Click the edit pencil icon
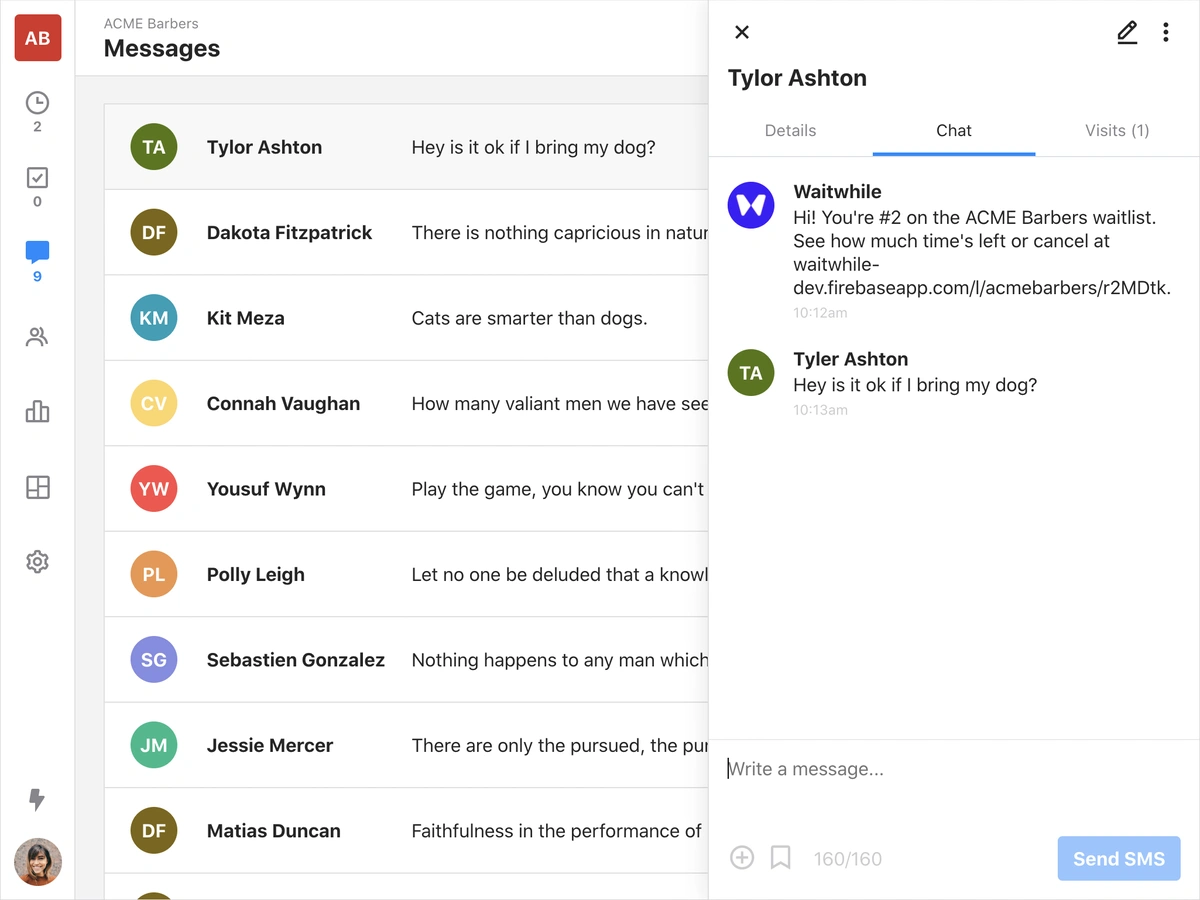The height and width of the screenshot is (900, 1200). (1127, 32)
